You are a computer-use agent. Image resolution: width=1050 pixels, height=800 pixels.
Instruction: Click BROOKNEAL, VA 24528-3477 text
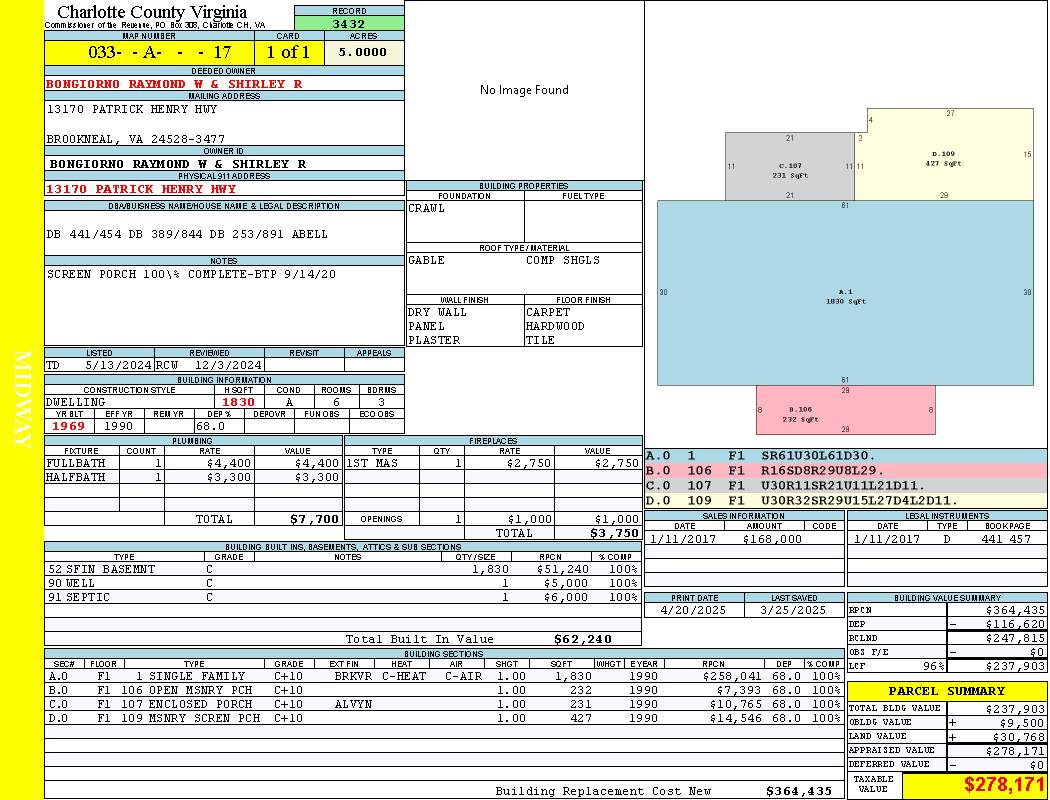click(136, 139)
